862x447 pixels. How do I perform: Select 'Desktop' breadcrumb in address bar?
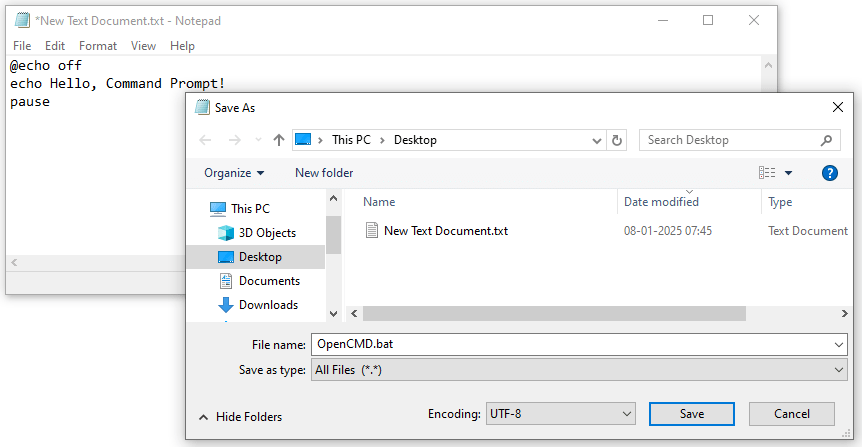415,140
